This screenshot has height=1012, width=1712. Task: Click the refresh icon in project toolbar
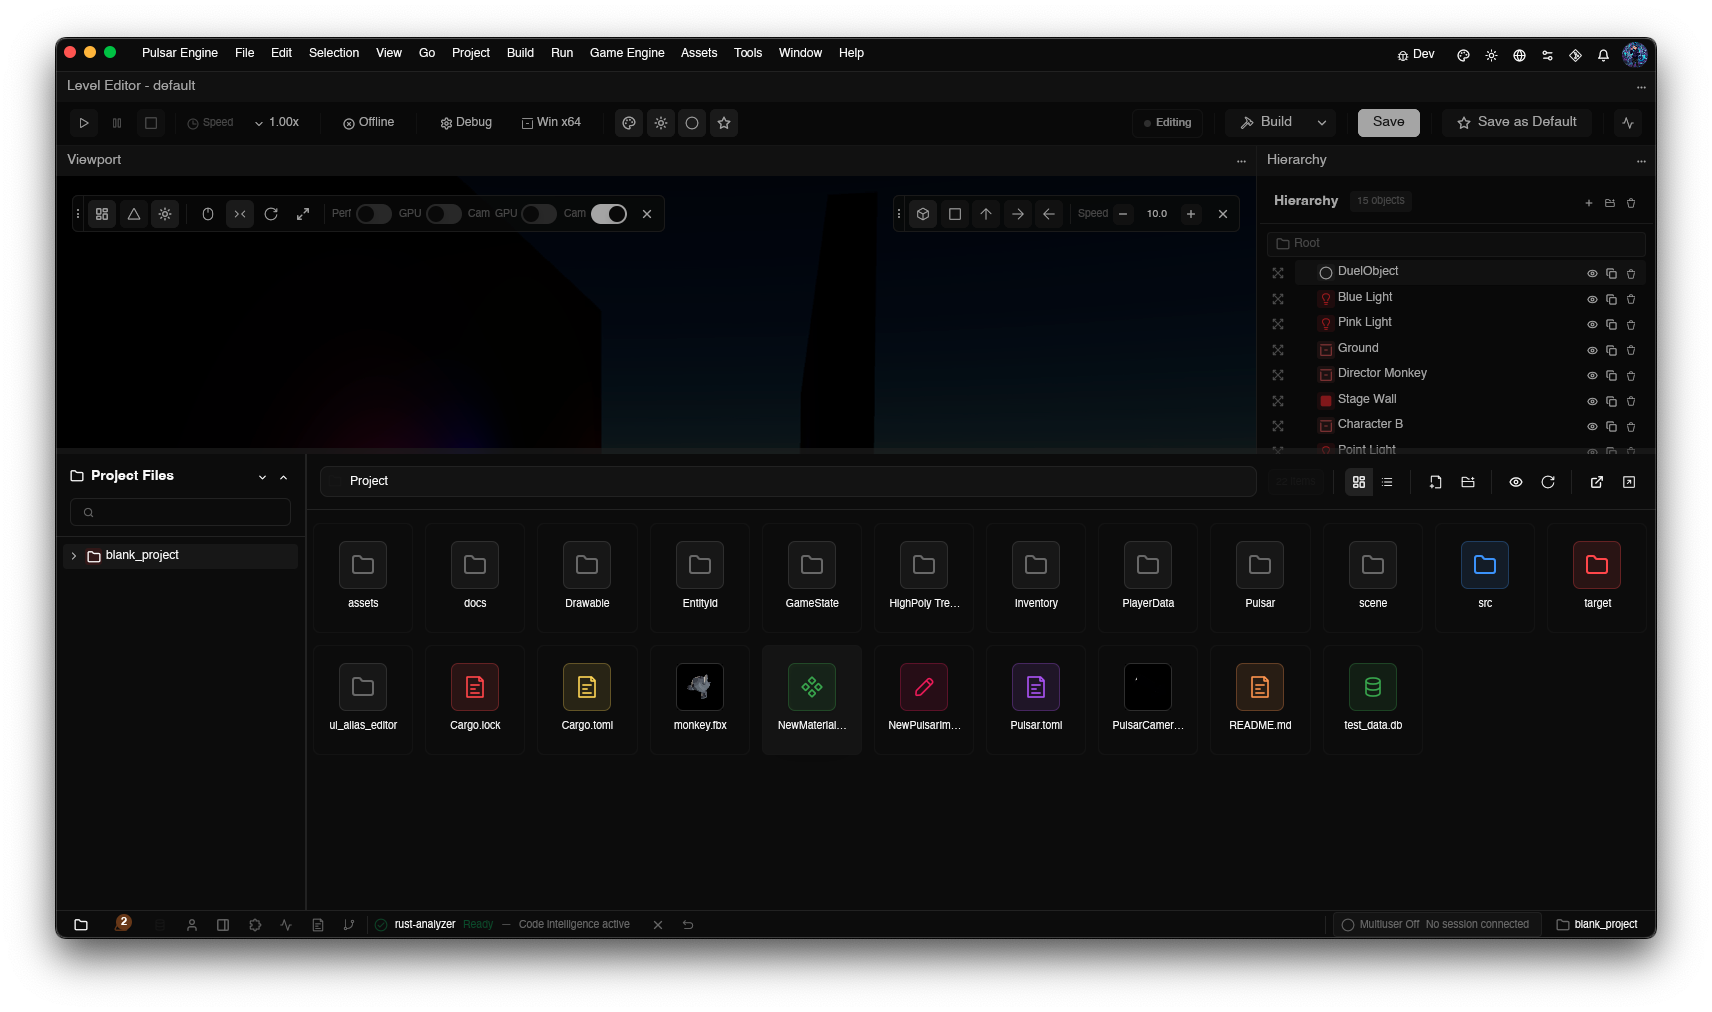[1548, 482]
